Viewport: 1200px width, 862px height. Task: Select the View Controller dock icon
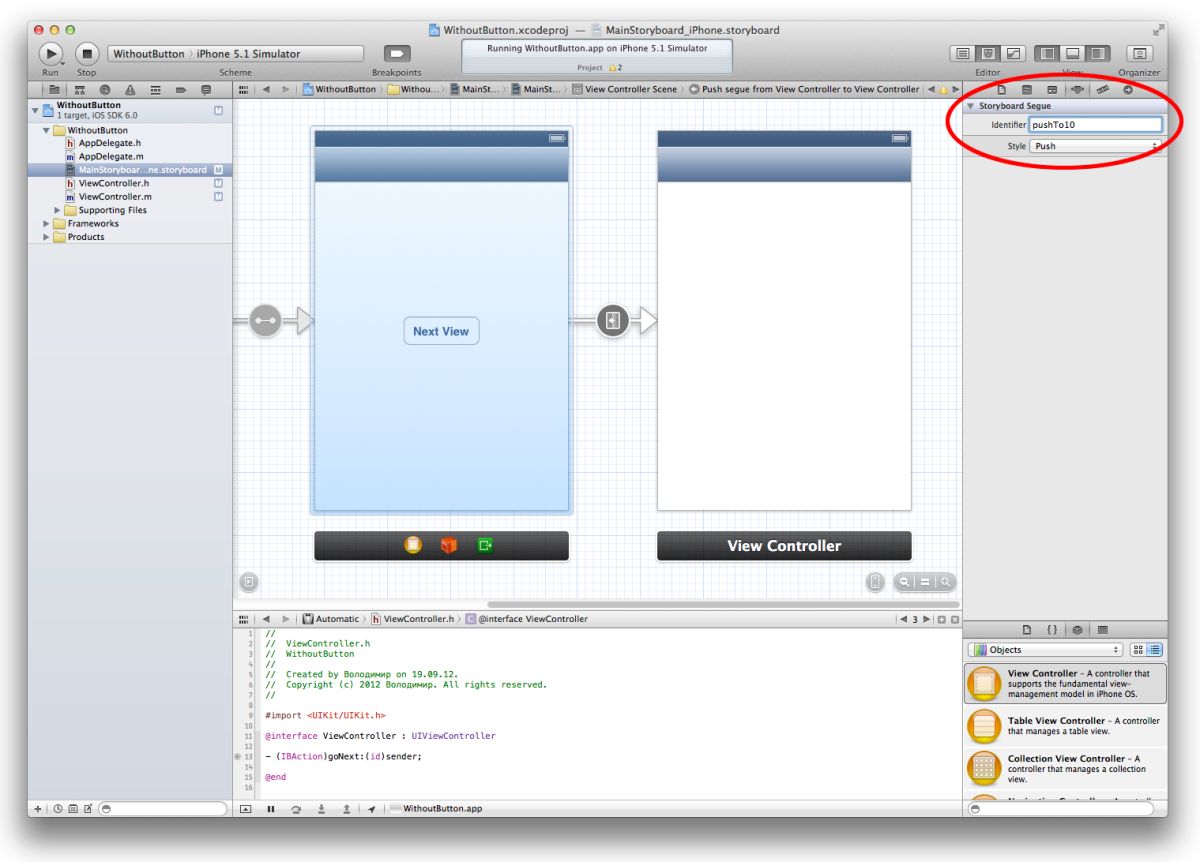coord(413,545)
